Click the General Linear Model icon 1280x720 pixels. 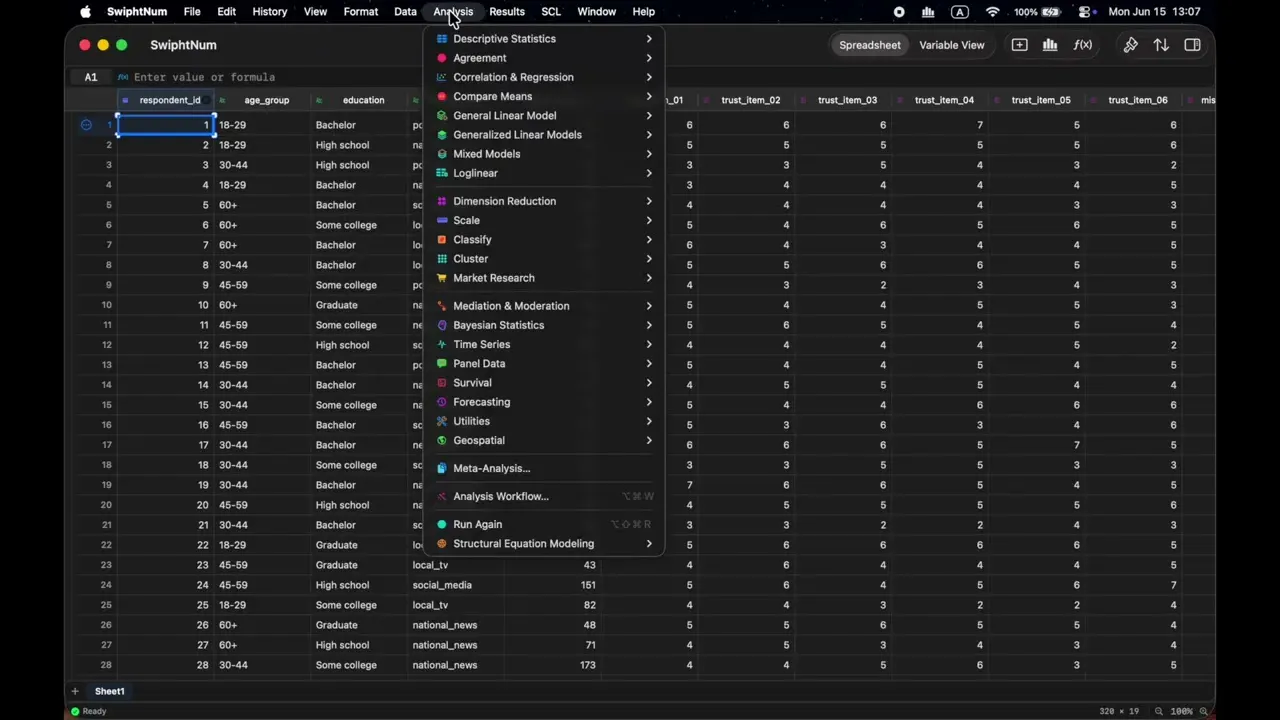click(x=442, y=116)
